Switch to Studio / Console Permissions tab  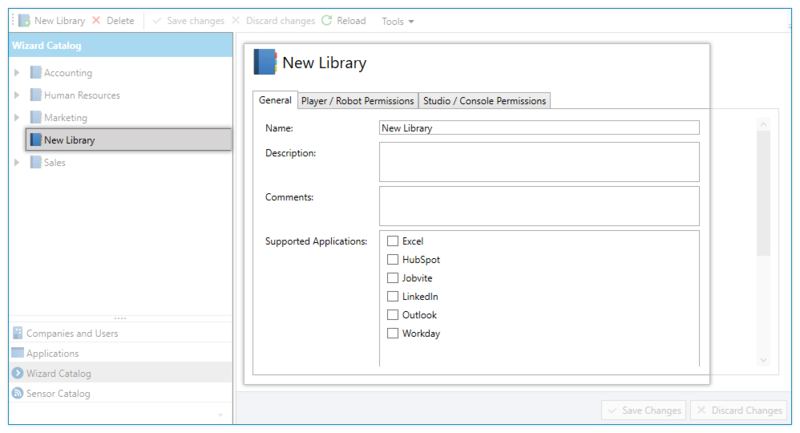484,101
